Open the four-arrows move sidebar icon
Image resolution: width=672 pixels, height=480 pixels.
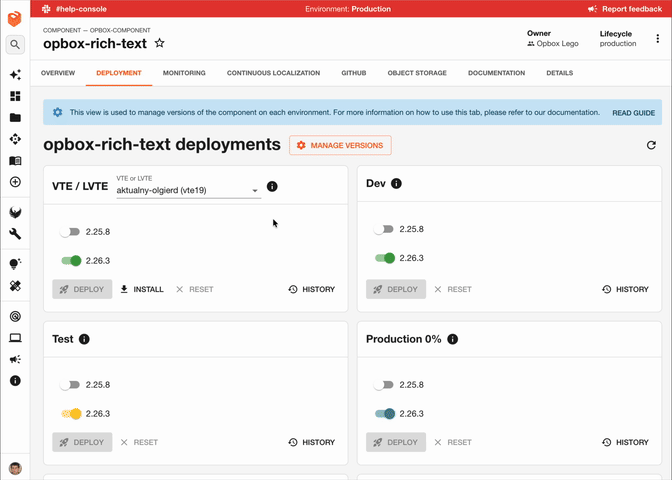tap(15, 139)
